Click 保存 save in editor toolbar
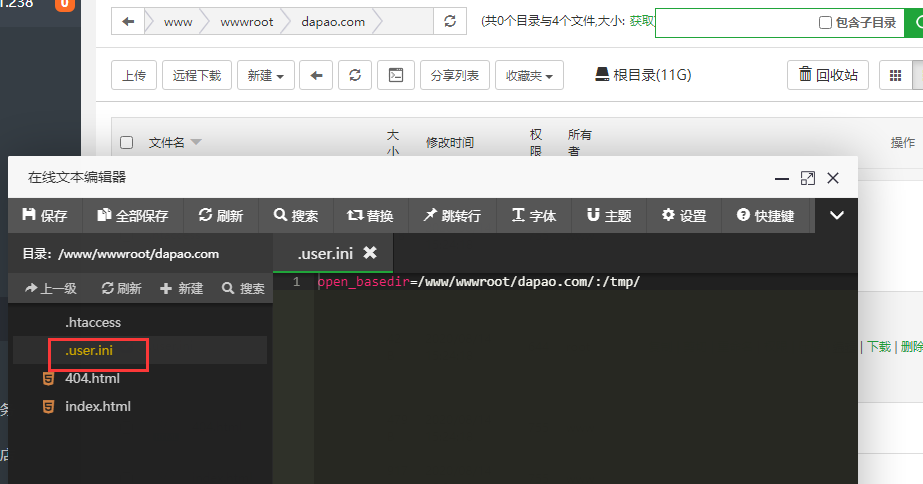This screenshot has width=923, height=484. click(x=45, y=216)
